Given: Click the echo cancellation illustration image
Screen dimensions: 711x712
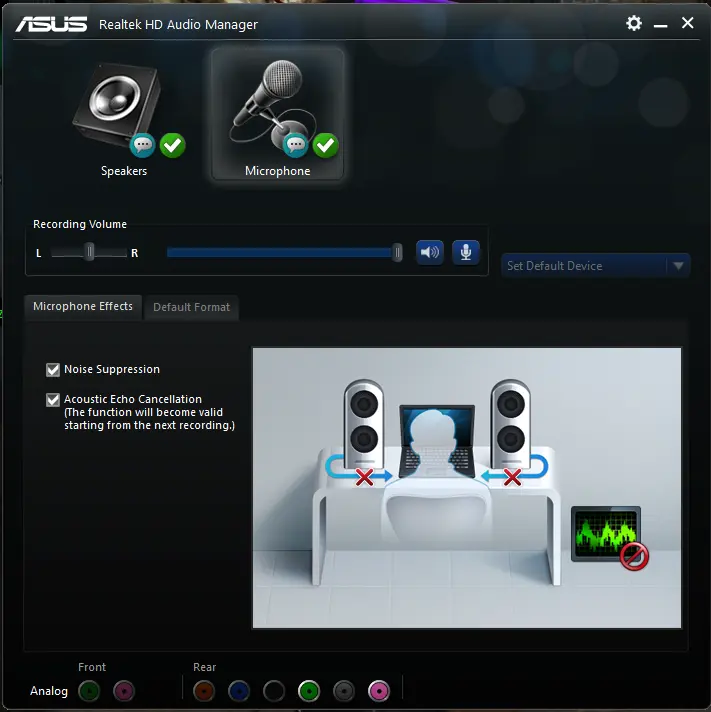Looking at the screenshot, I should click(x=467, y=488).
